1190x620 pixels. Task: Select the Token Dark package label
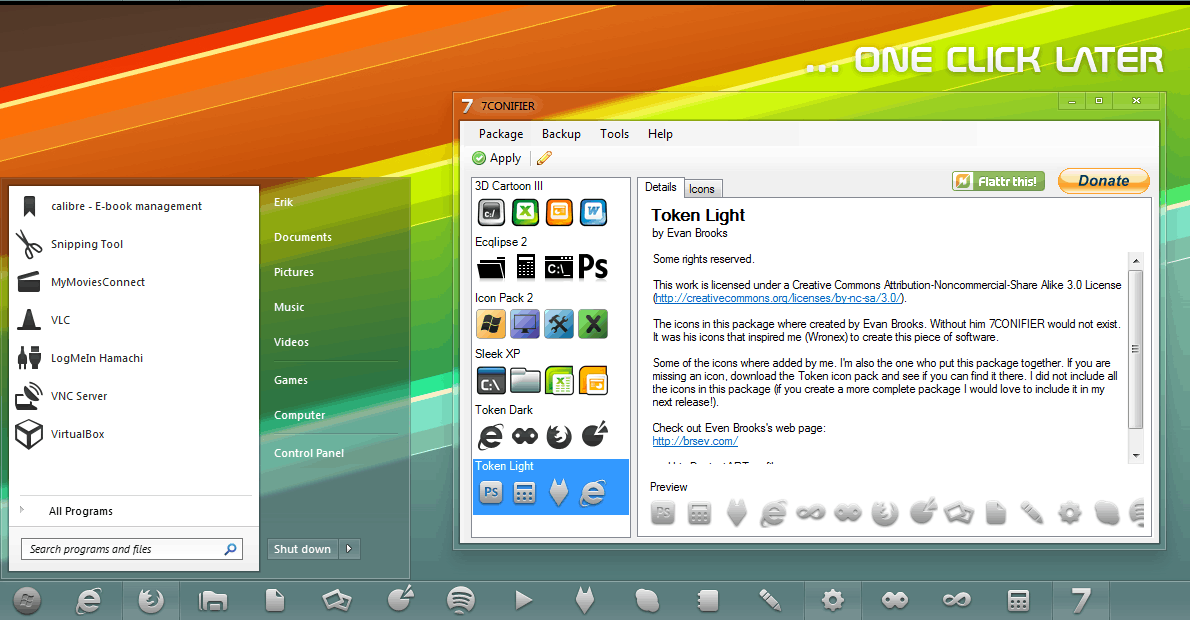(504, 410)
